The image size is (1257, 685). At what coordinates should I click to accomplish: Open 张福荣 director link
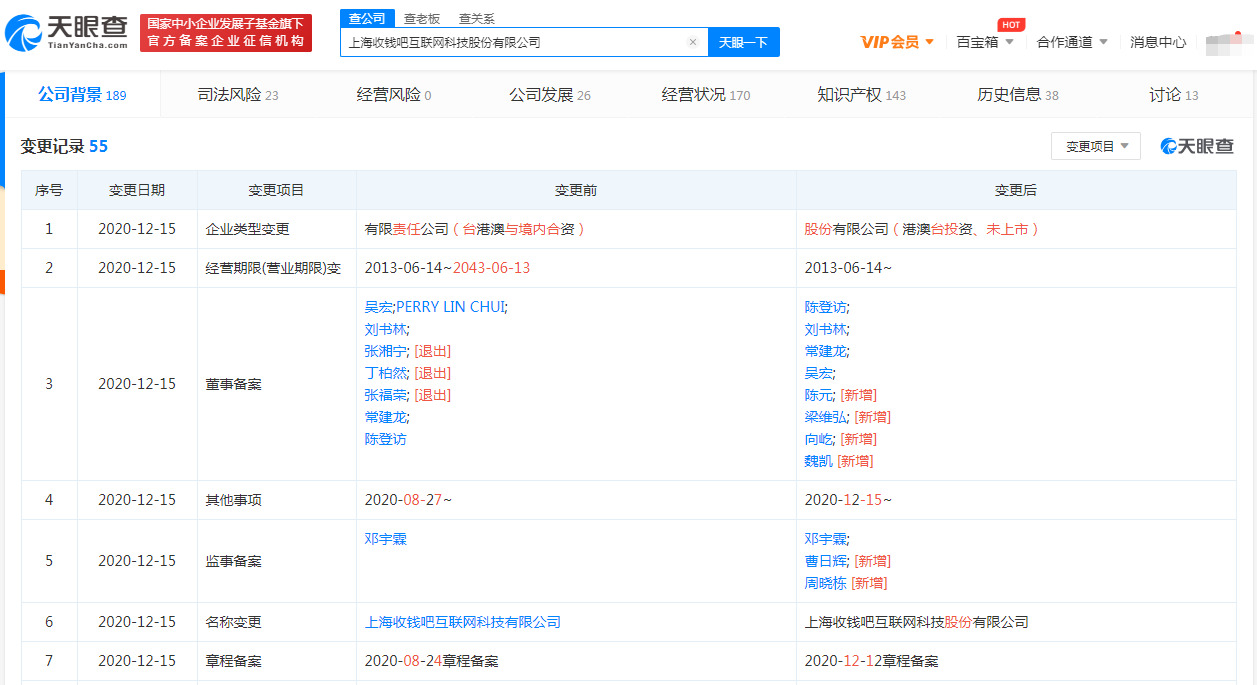pos(386,395)
